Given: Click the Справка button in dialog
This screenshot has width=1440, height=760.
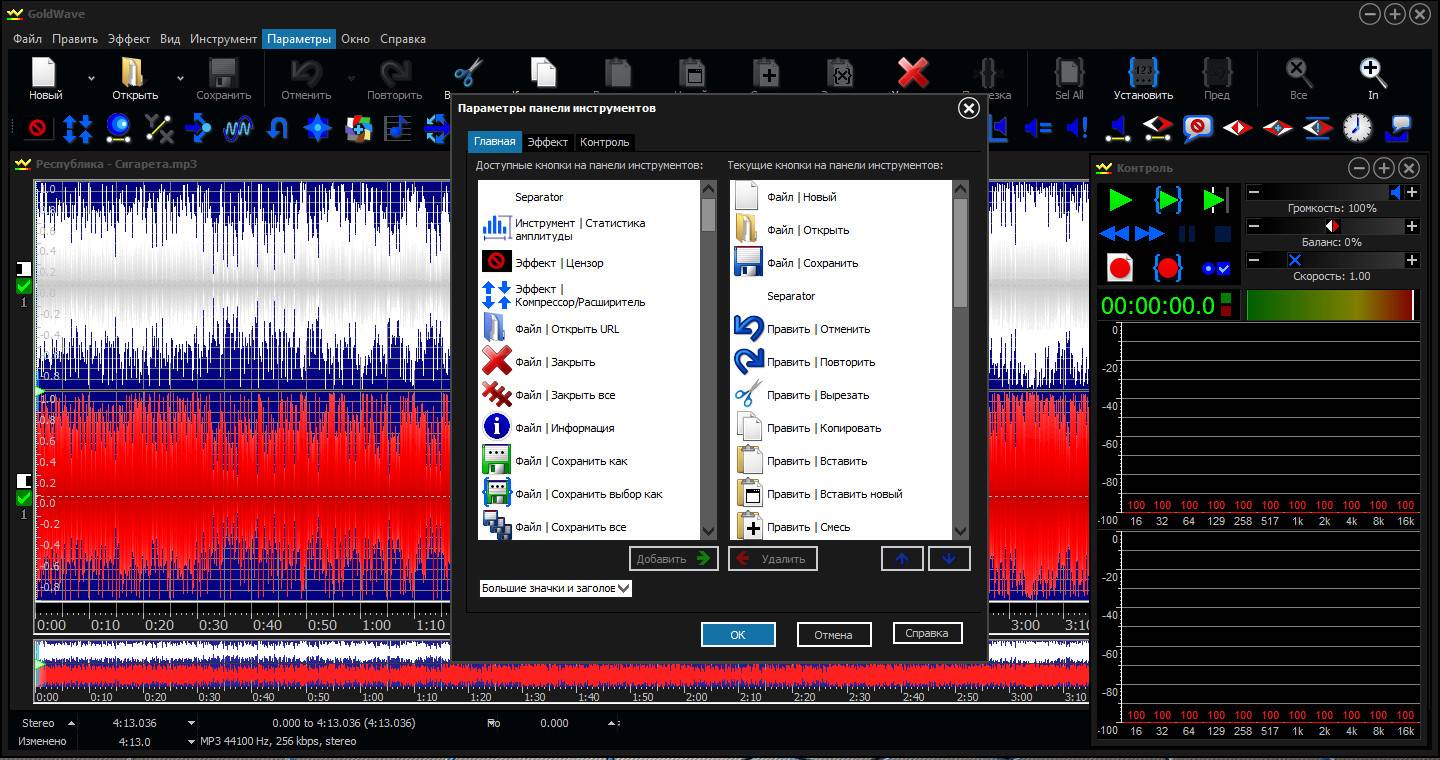Looking at the screenshot, I should [926, 633].
